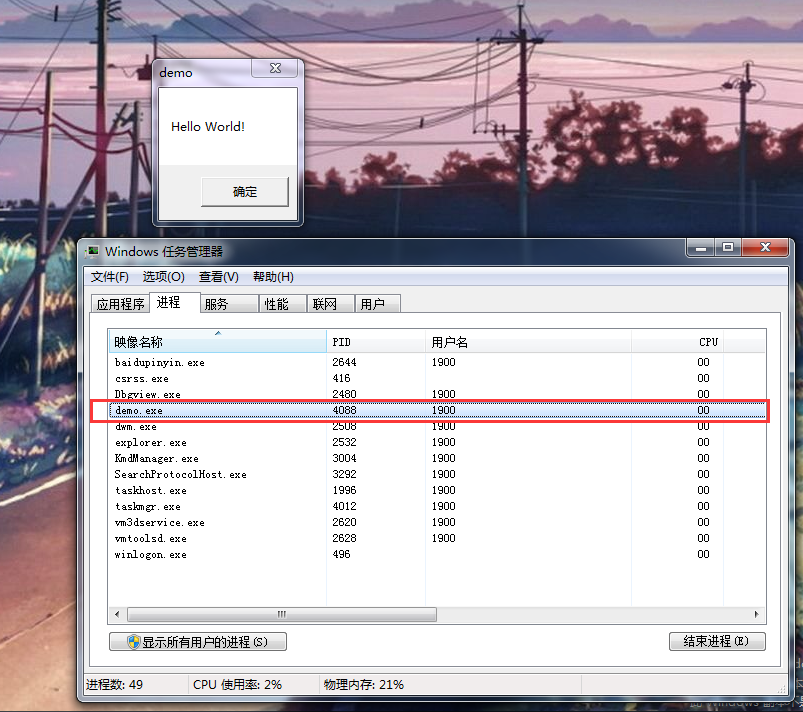Screen dimensions: 803x712
Task: Click the right arrow of the horizontal scrollbar
Action: coord(757,614)
